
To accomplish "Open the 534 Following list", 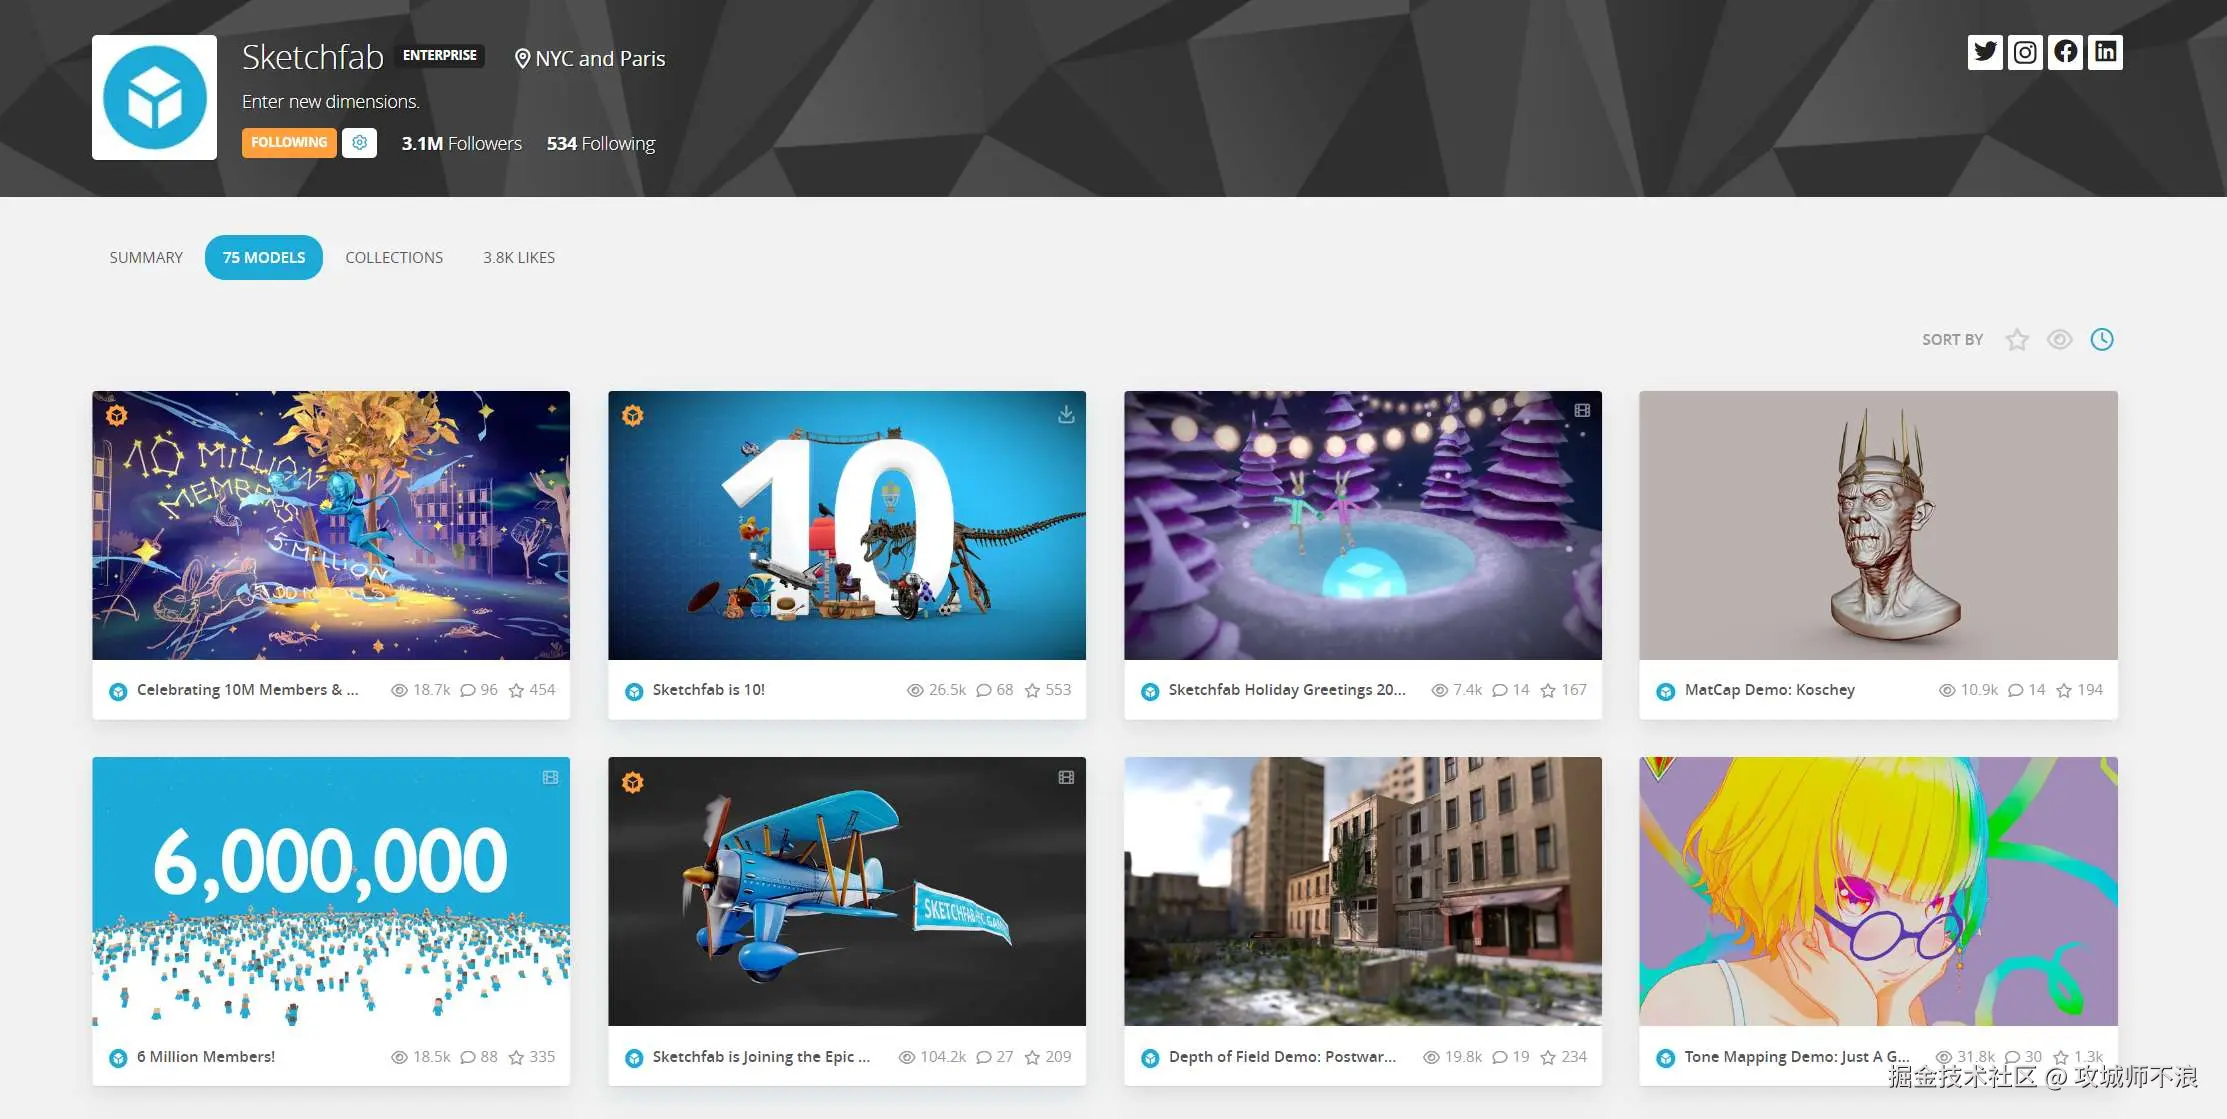I will click(x=600, y=144).
